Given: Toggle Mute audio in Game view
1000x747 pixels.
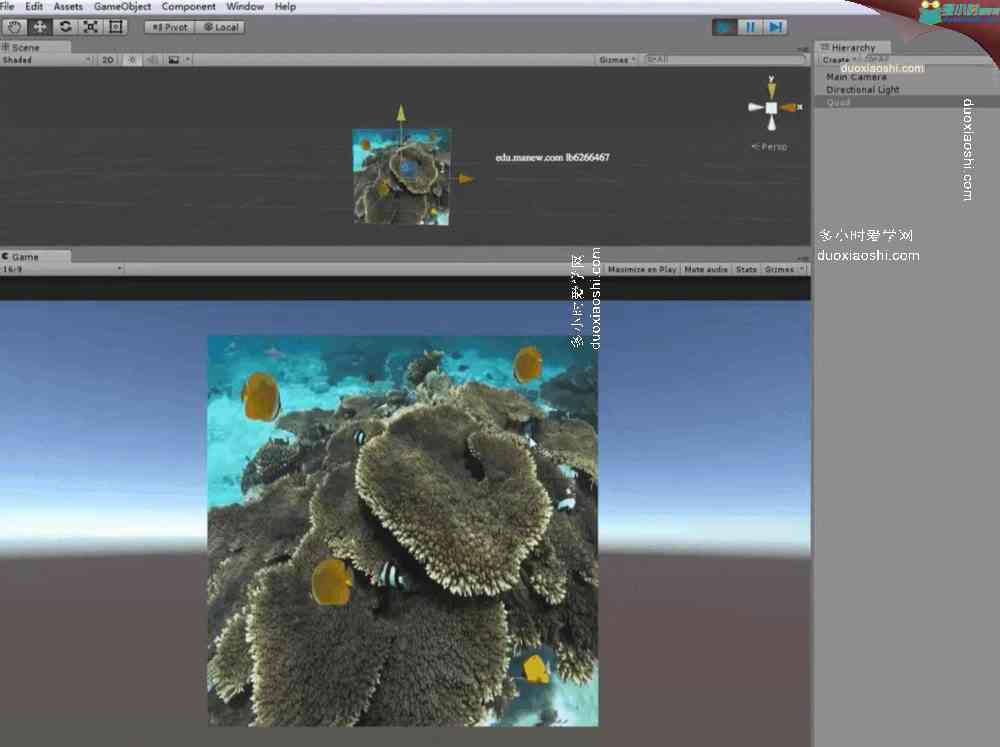Looking at the screenshot, I should 705,269.
